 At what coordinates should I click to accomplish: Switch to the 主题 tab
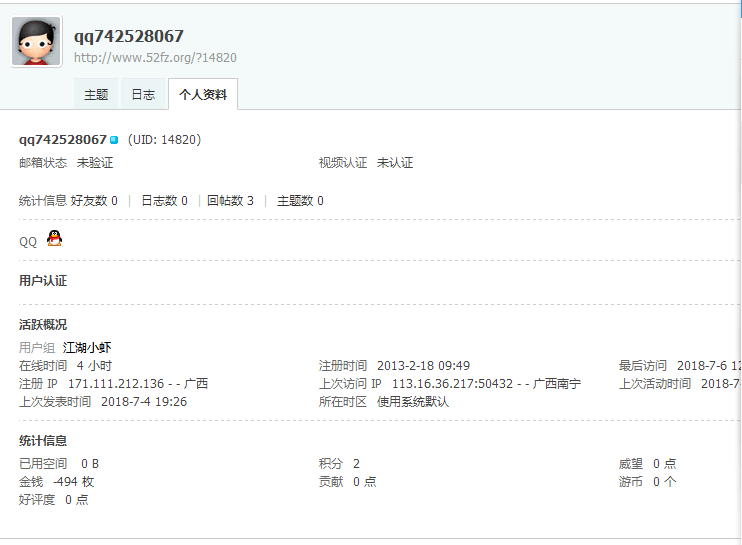click(x=96, y=95)
